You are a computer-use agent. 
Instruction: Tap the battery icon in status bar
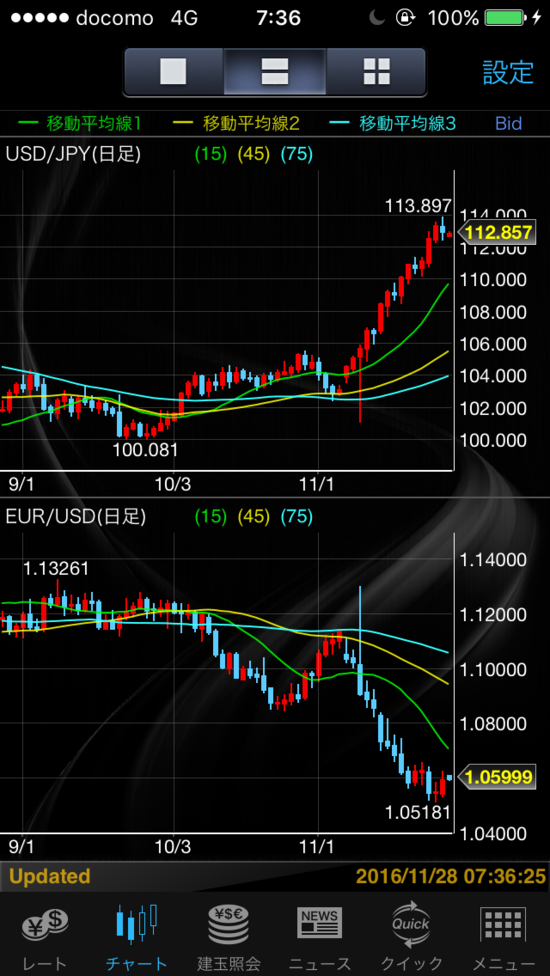[505, 18]
